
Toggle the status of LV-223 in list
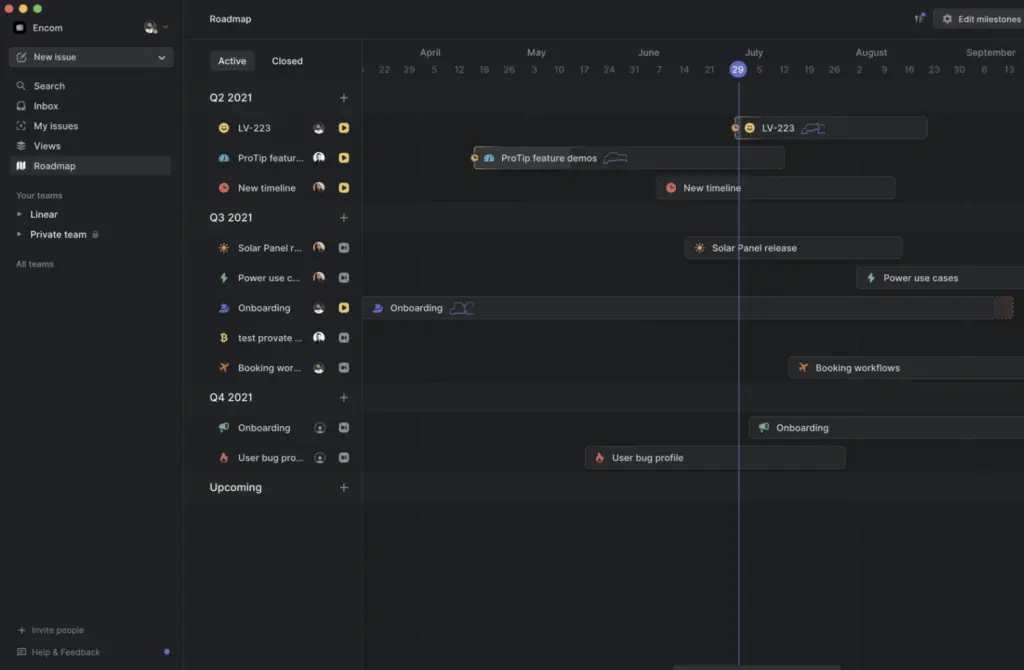tap(344, 128)
